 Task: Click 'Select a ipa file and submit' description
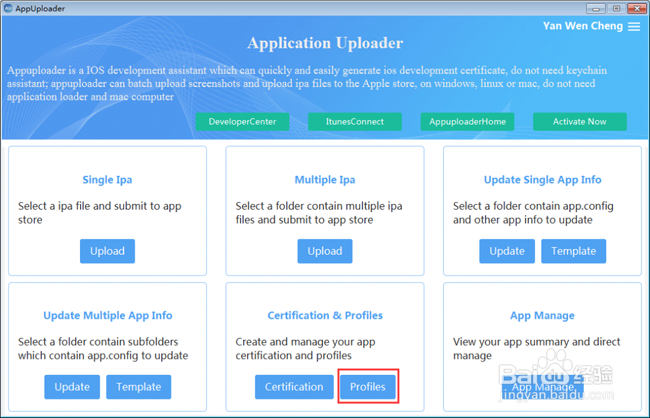(x=99, y=213)
